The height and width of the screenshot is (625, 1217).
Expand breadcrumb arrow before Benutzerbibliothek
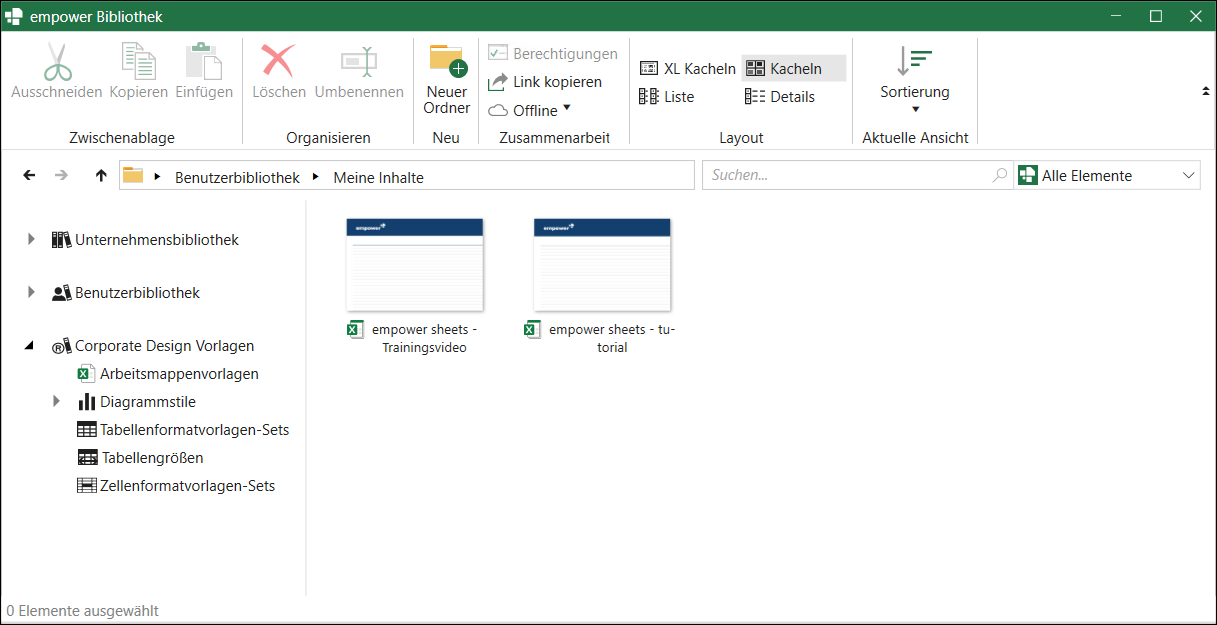point(158,177)
